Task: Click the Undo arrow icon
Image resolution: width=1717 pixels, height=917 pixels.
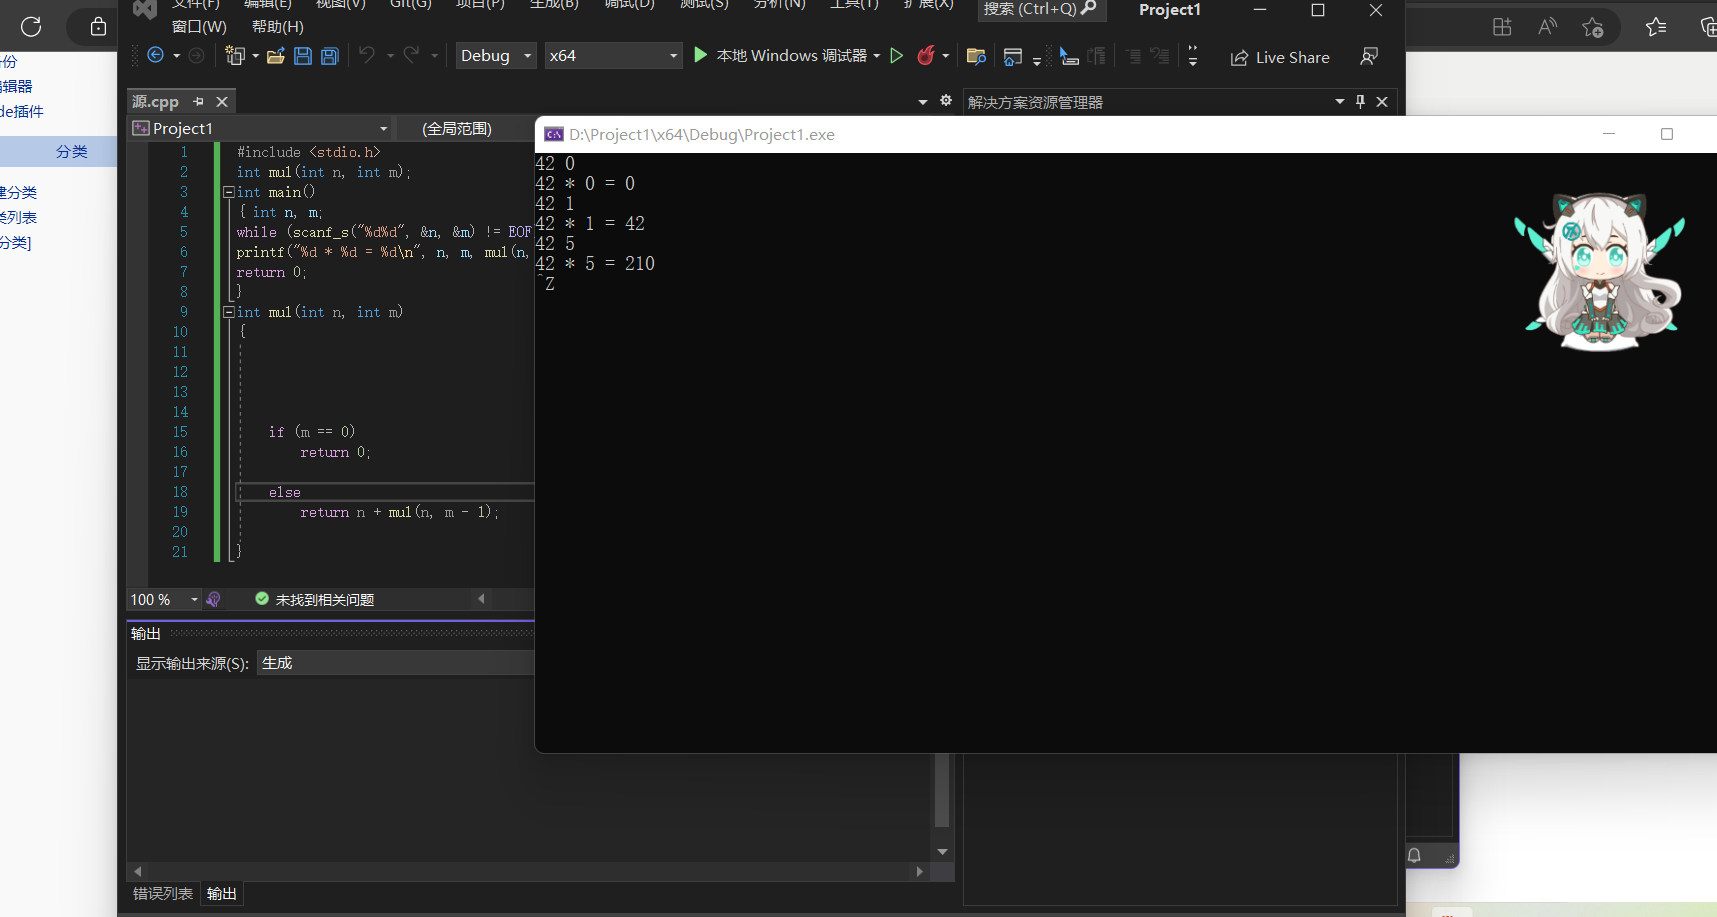Action: click(367, 56)
